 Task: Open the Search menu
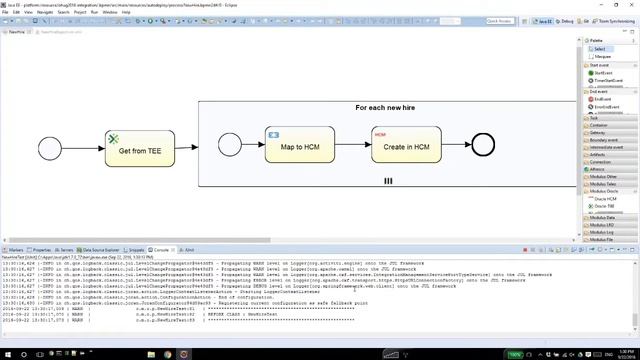coord(63,13)
